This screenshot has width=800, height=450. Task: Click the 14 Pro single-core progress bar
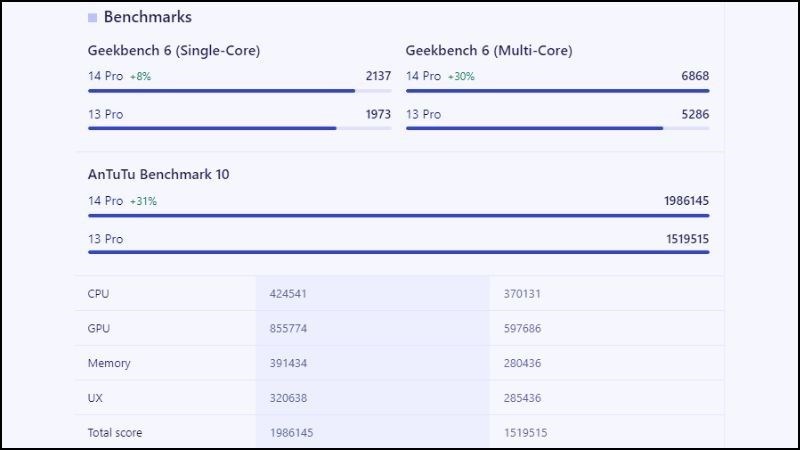tap(222, 90)
